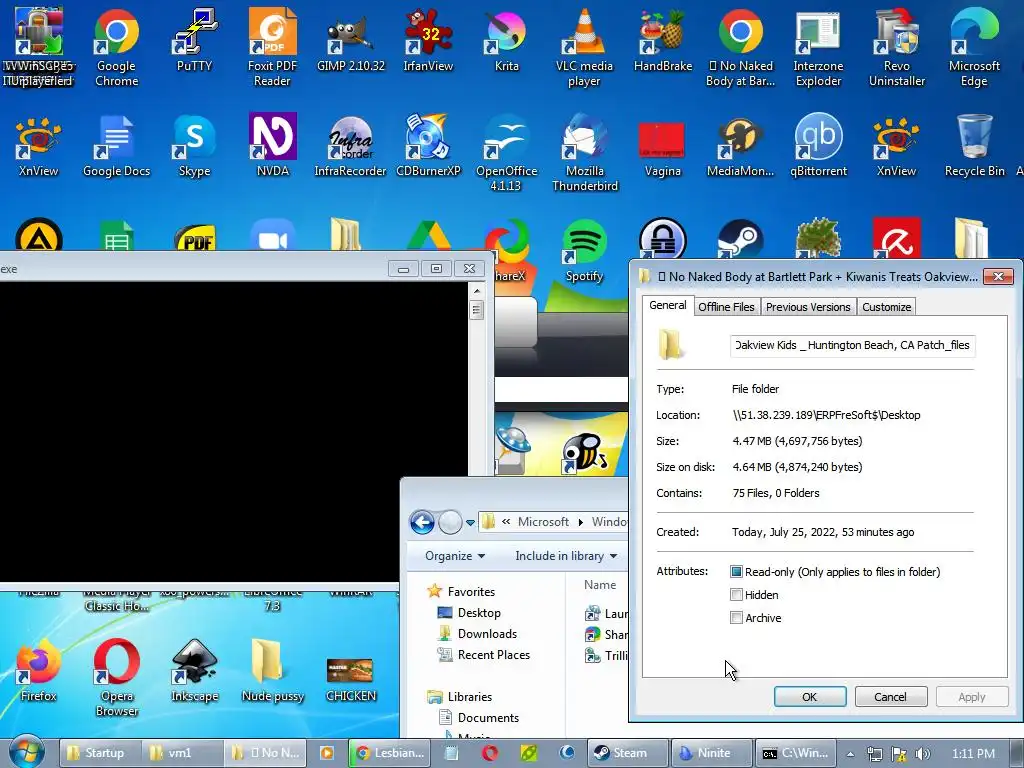The image size is (1024, 768).
Task: Open Explorer recent locations dropdown arrow
Action: click(470, 522)
